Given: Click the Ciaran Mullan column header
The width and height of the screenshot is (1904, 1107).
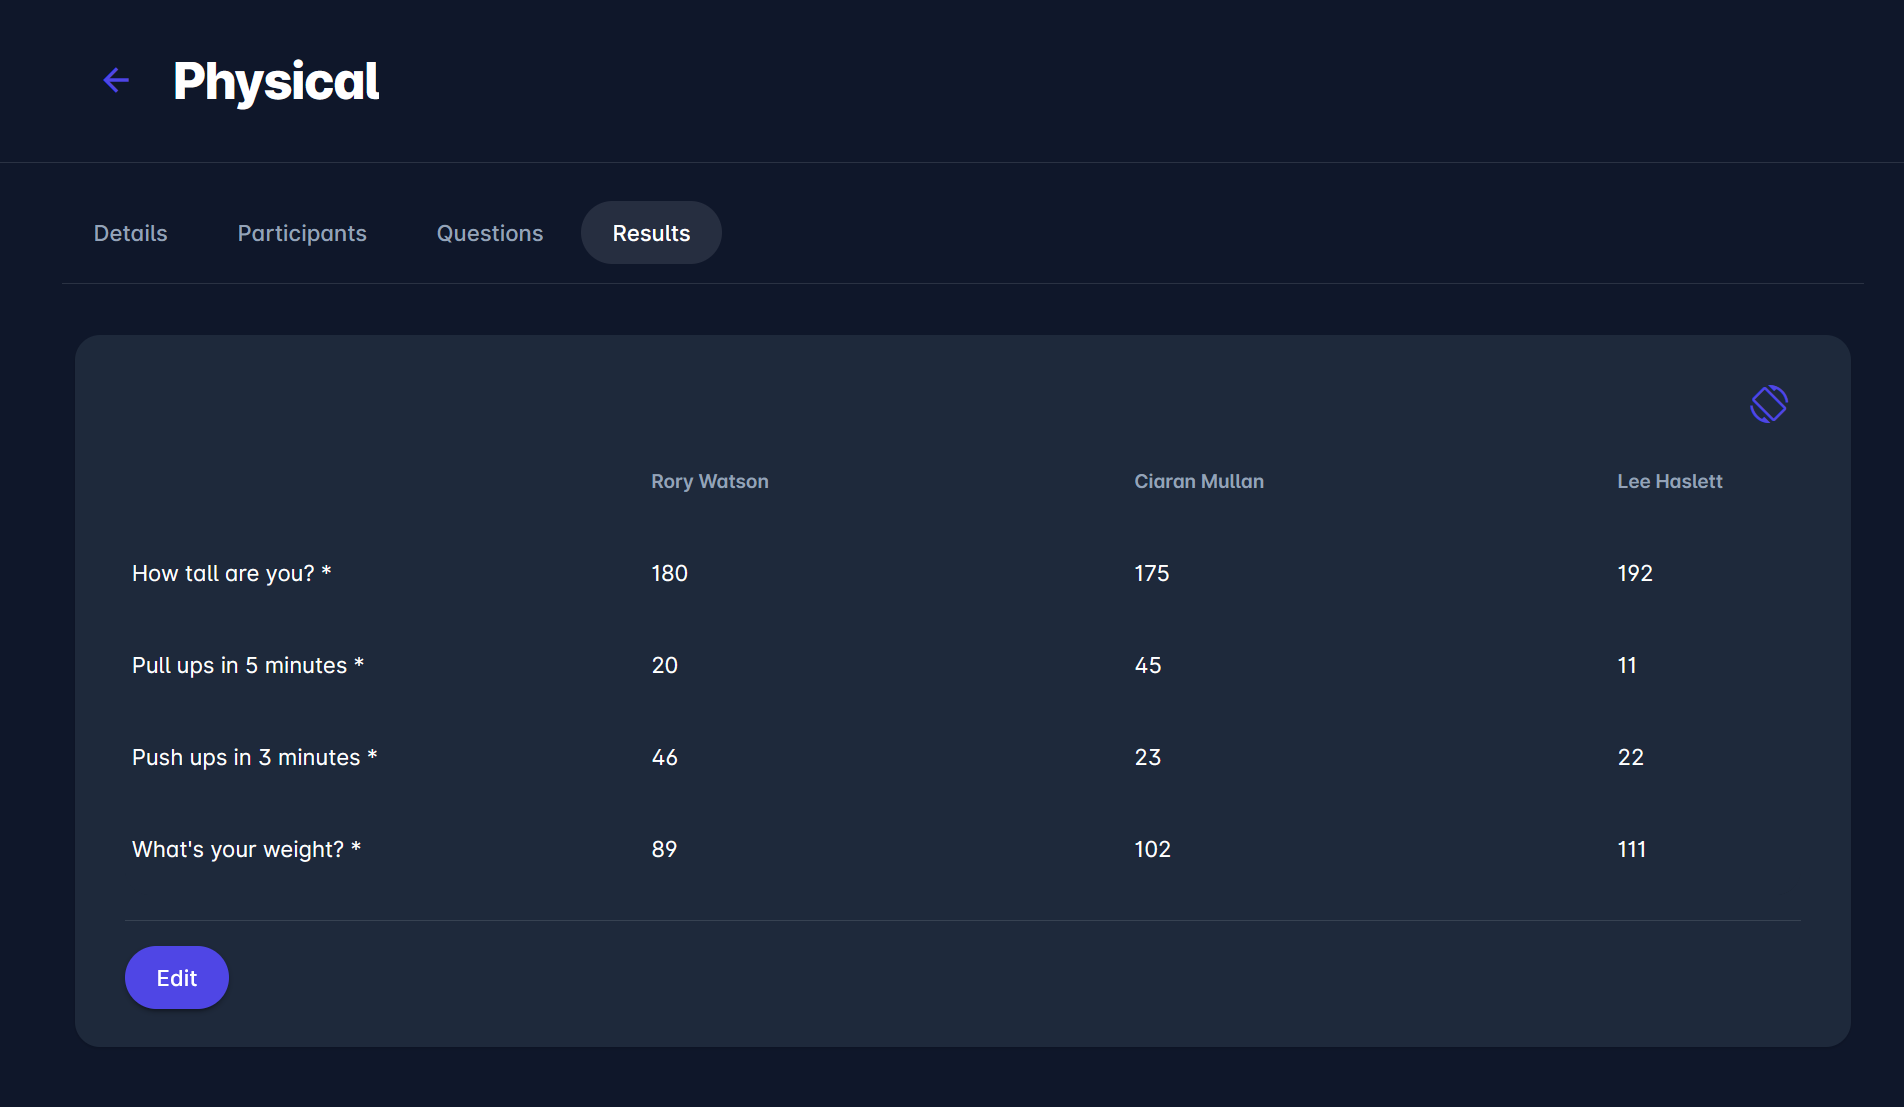Looking at the screenshot, I should click(x=1198, y=481).
